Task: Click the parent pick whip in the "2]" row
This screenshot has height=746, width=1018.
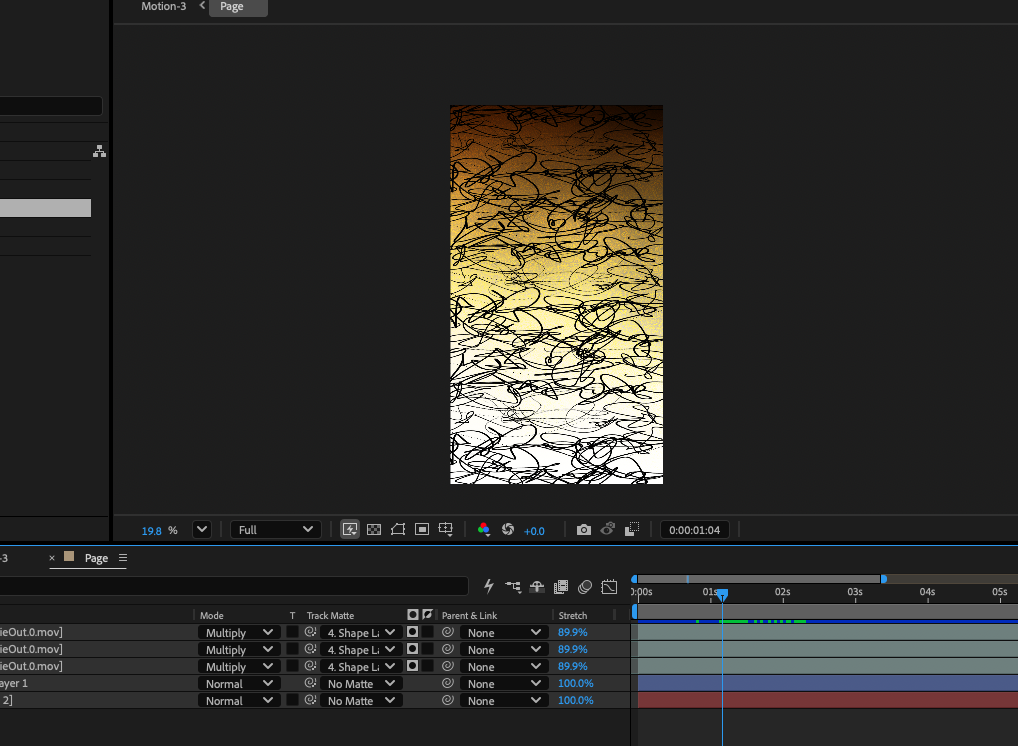Action: pos(447,700)
